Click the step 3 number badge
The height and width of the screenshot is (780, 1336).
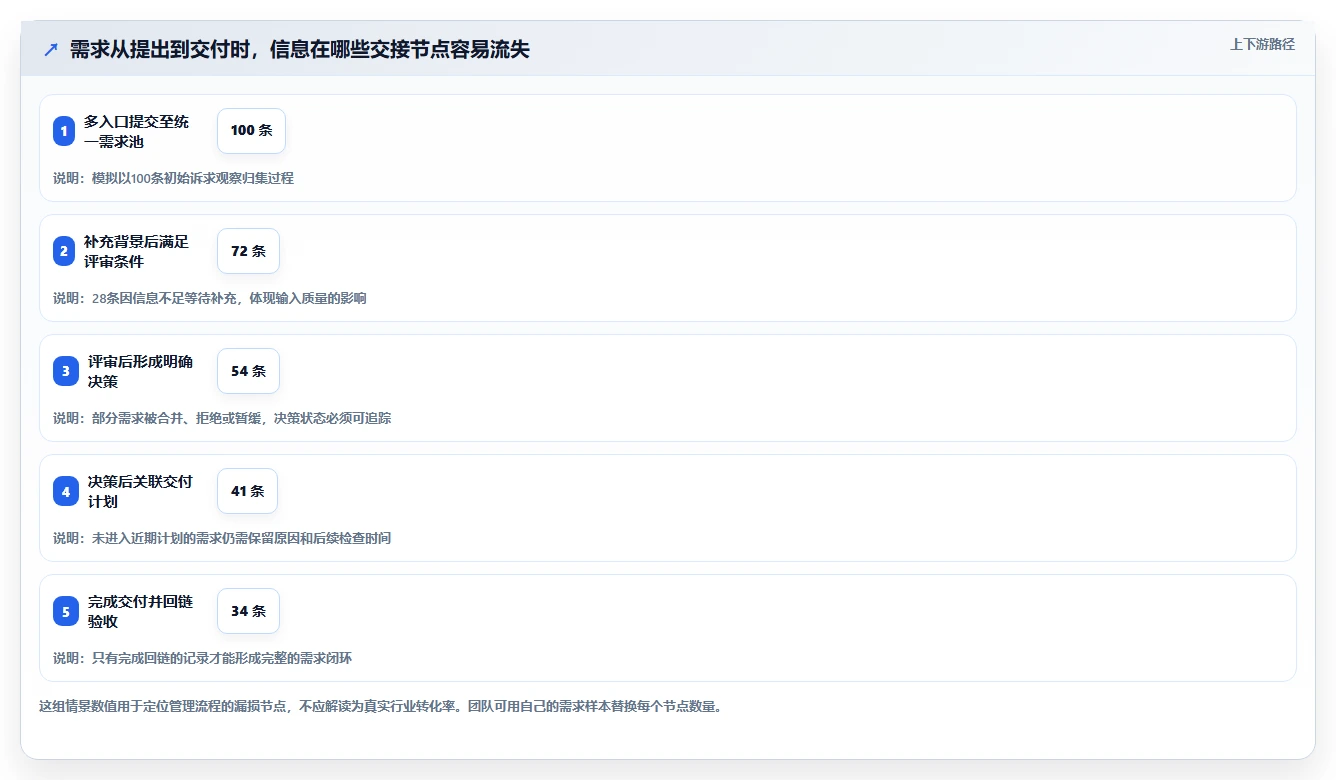[x=66, y=371]
